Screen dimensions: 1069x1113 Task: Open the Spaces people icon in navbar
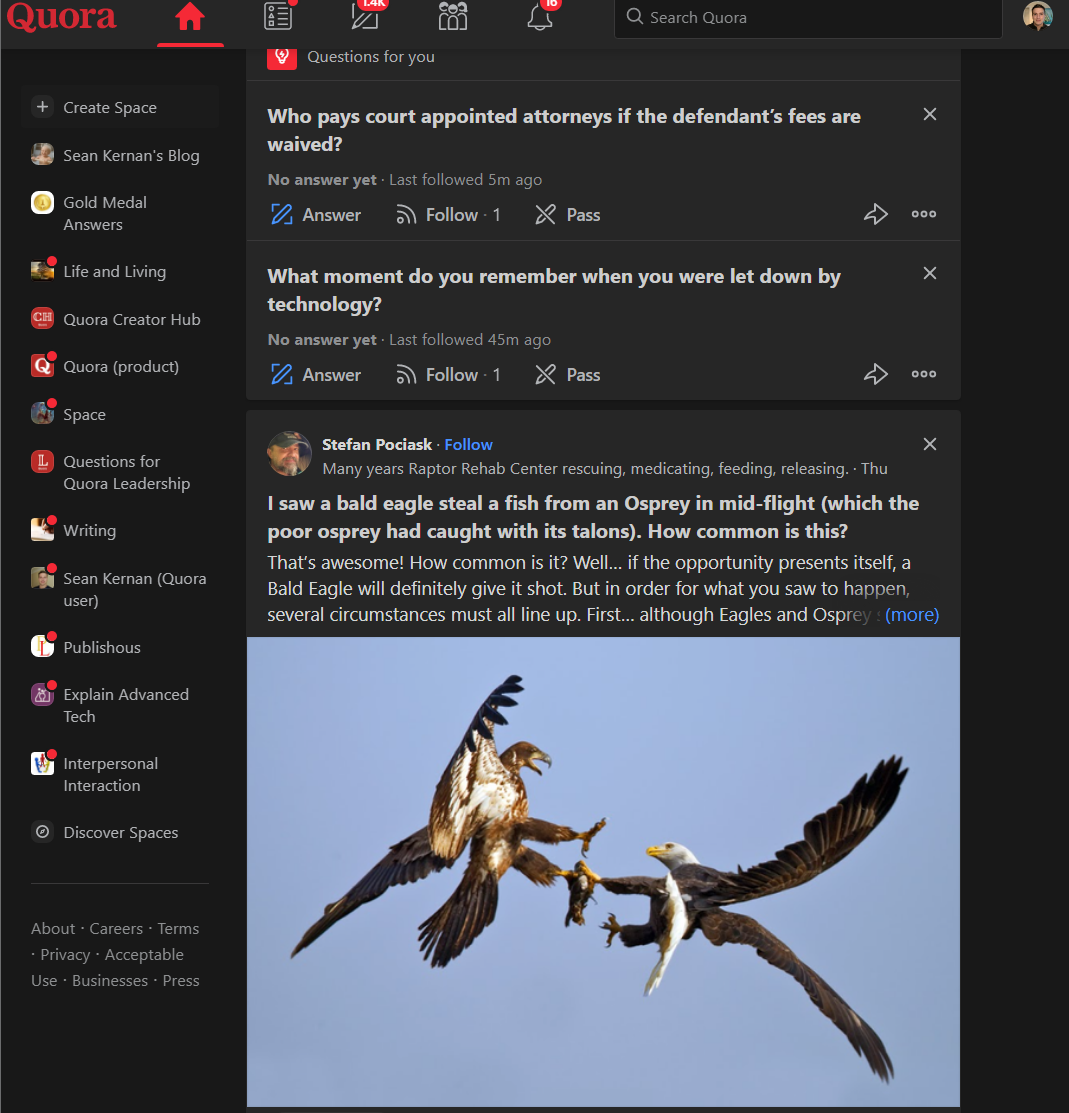click(x=453, y=16)
